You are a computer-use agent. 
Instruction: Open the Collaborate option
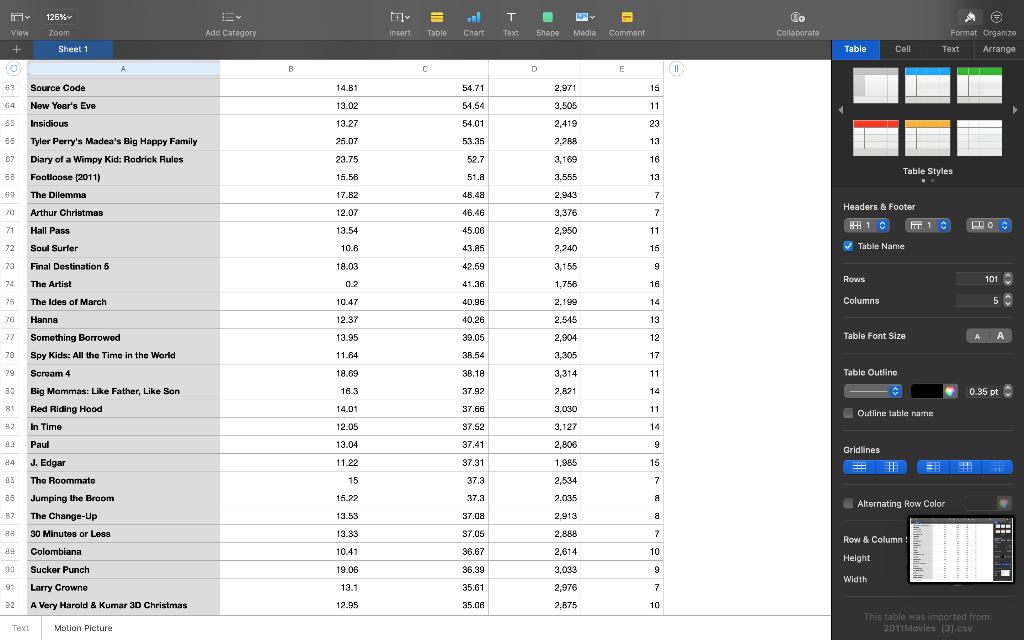(797, 17)
